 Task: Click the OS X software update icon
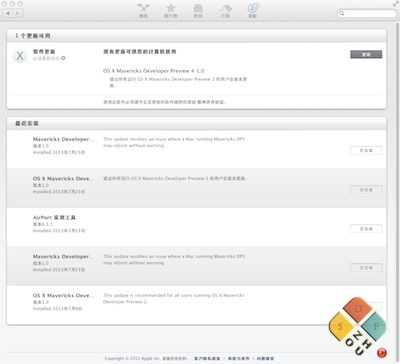pos(20,56)
